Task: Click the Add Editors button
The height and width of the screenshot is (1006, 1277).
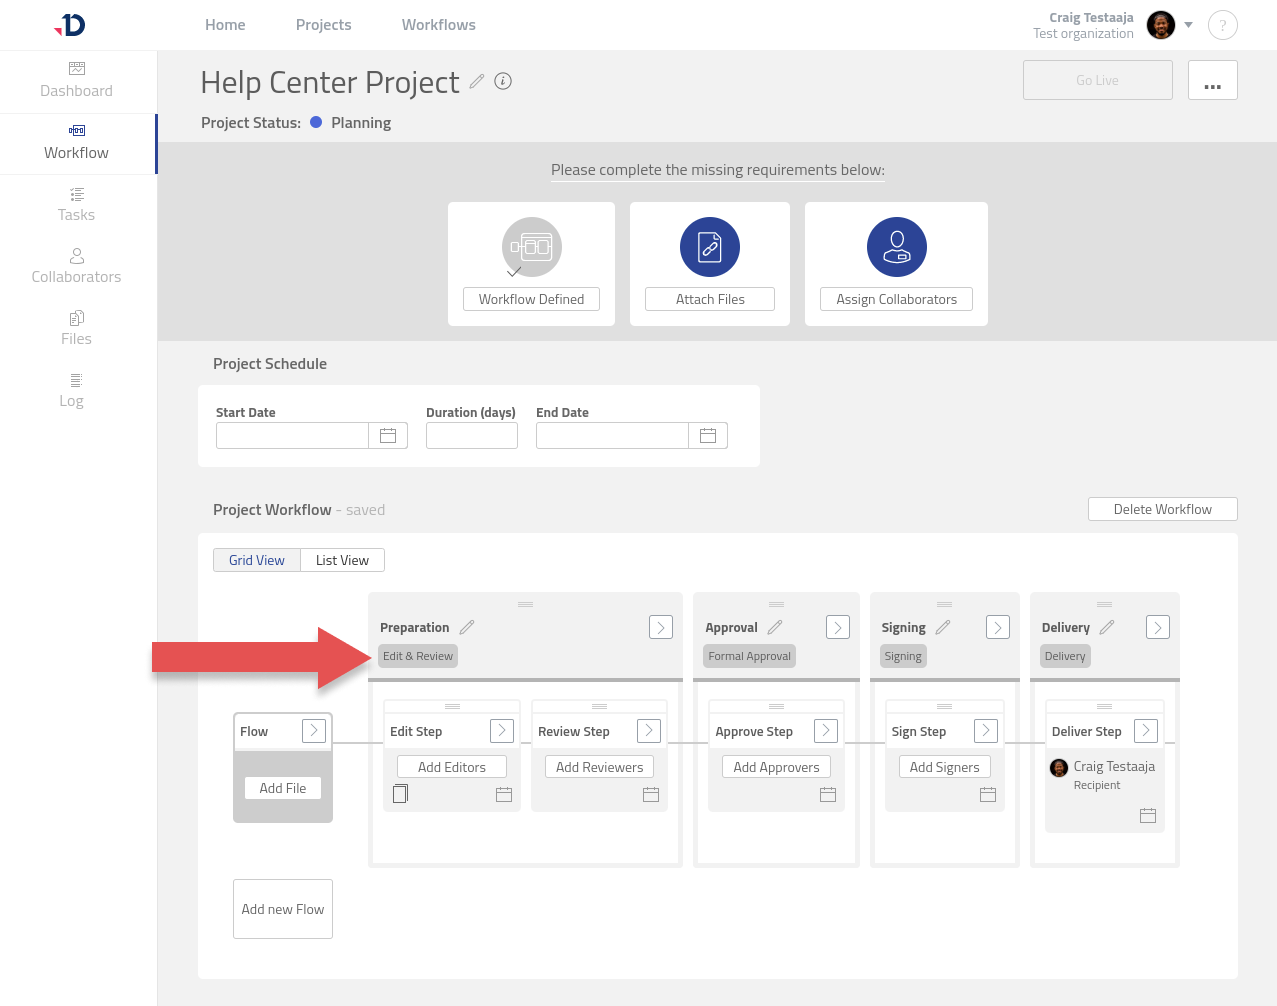Action: (x=451, y=767)
